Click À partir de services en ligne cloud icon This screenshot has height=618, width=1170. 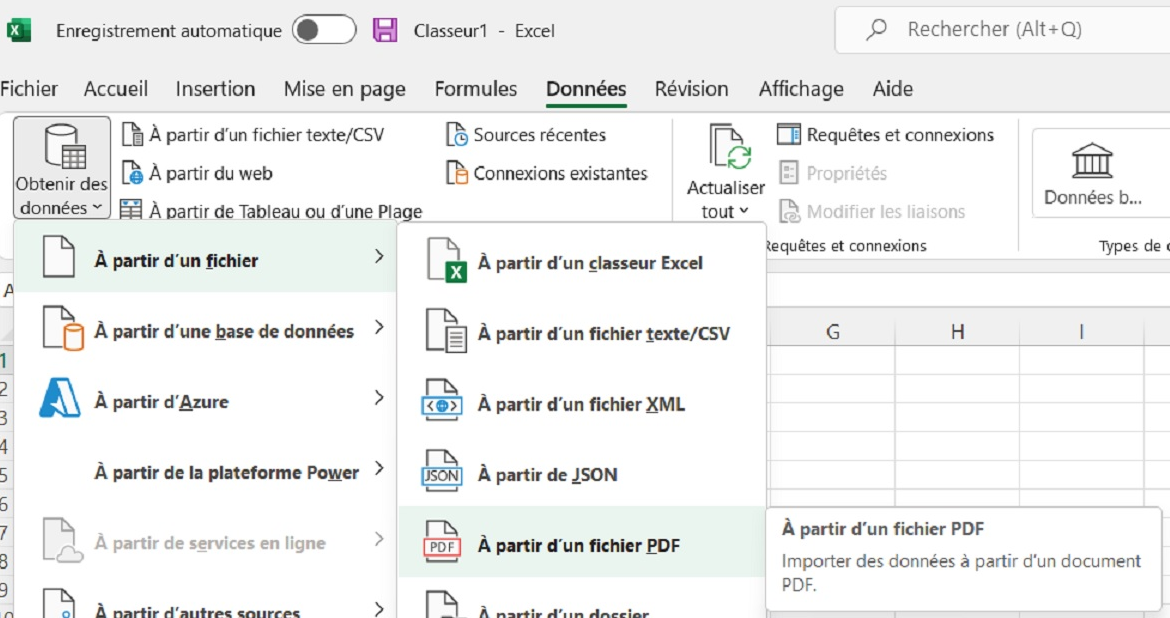pos(62,540)
